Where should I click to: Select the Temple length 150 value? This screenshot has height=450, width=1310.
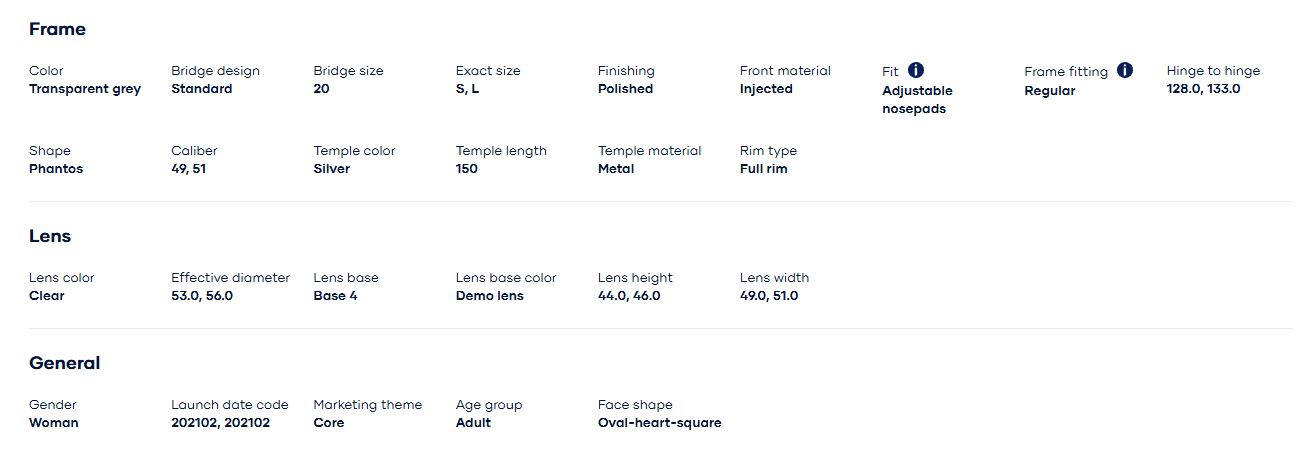[466, 169]
